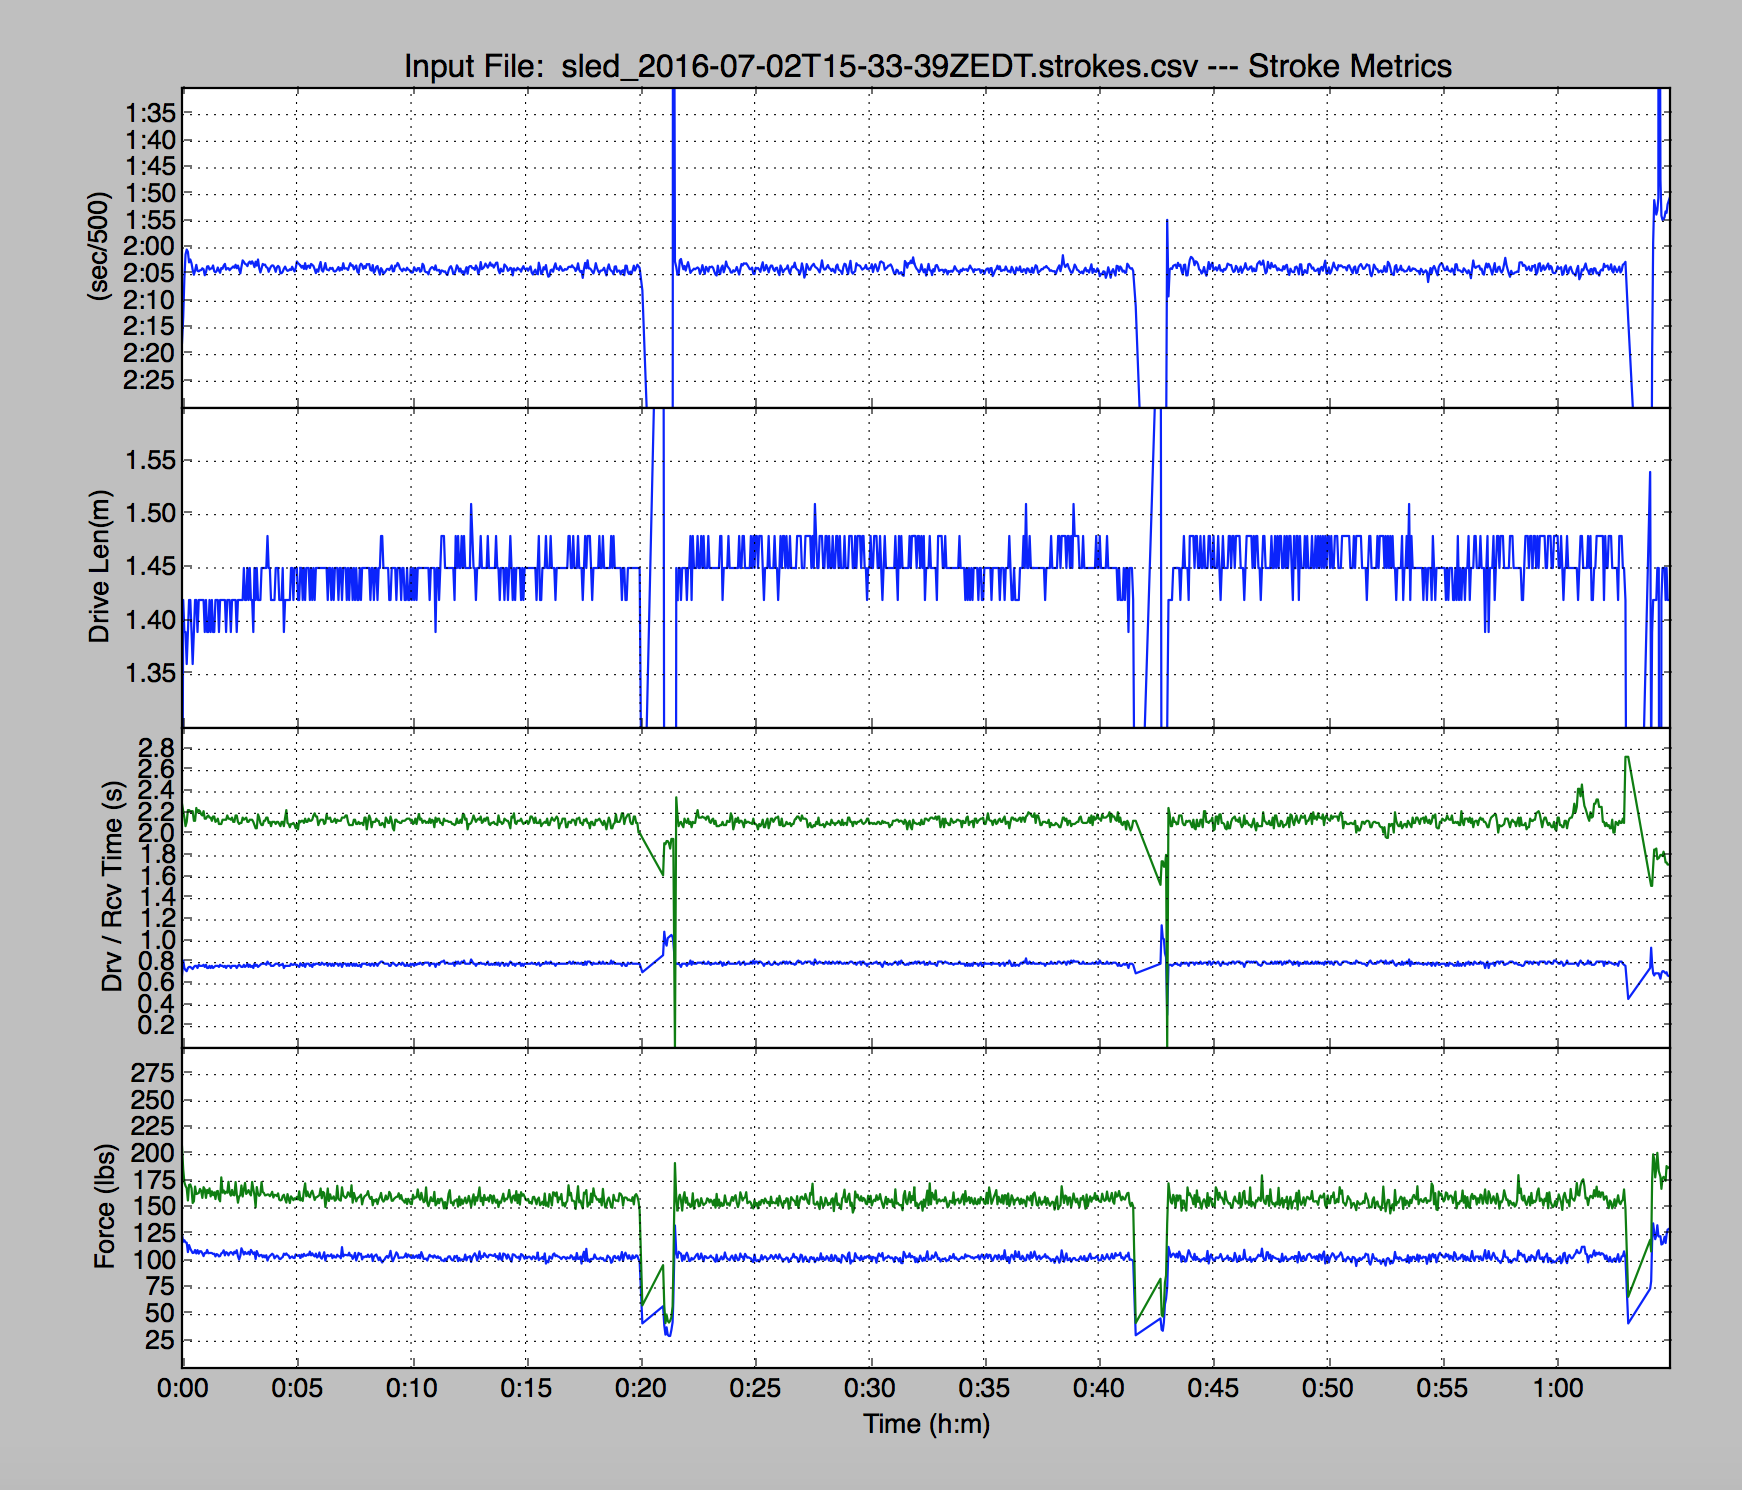
Task: Select the 0:10 tick on the time axis
Action: pyautogui.click(x=412, y=1388)
